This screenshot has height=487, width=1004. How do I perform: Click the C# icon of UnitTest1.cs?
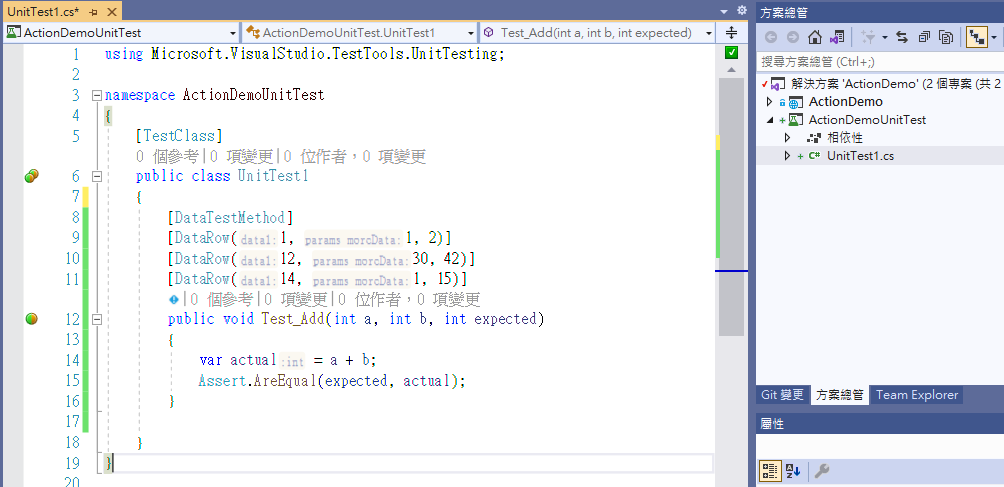pyautogui.click(x=814, y=156)
